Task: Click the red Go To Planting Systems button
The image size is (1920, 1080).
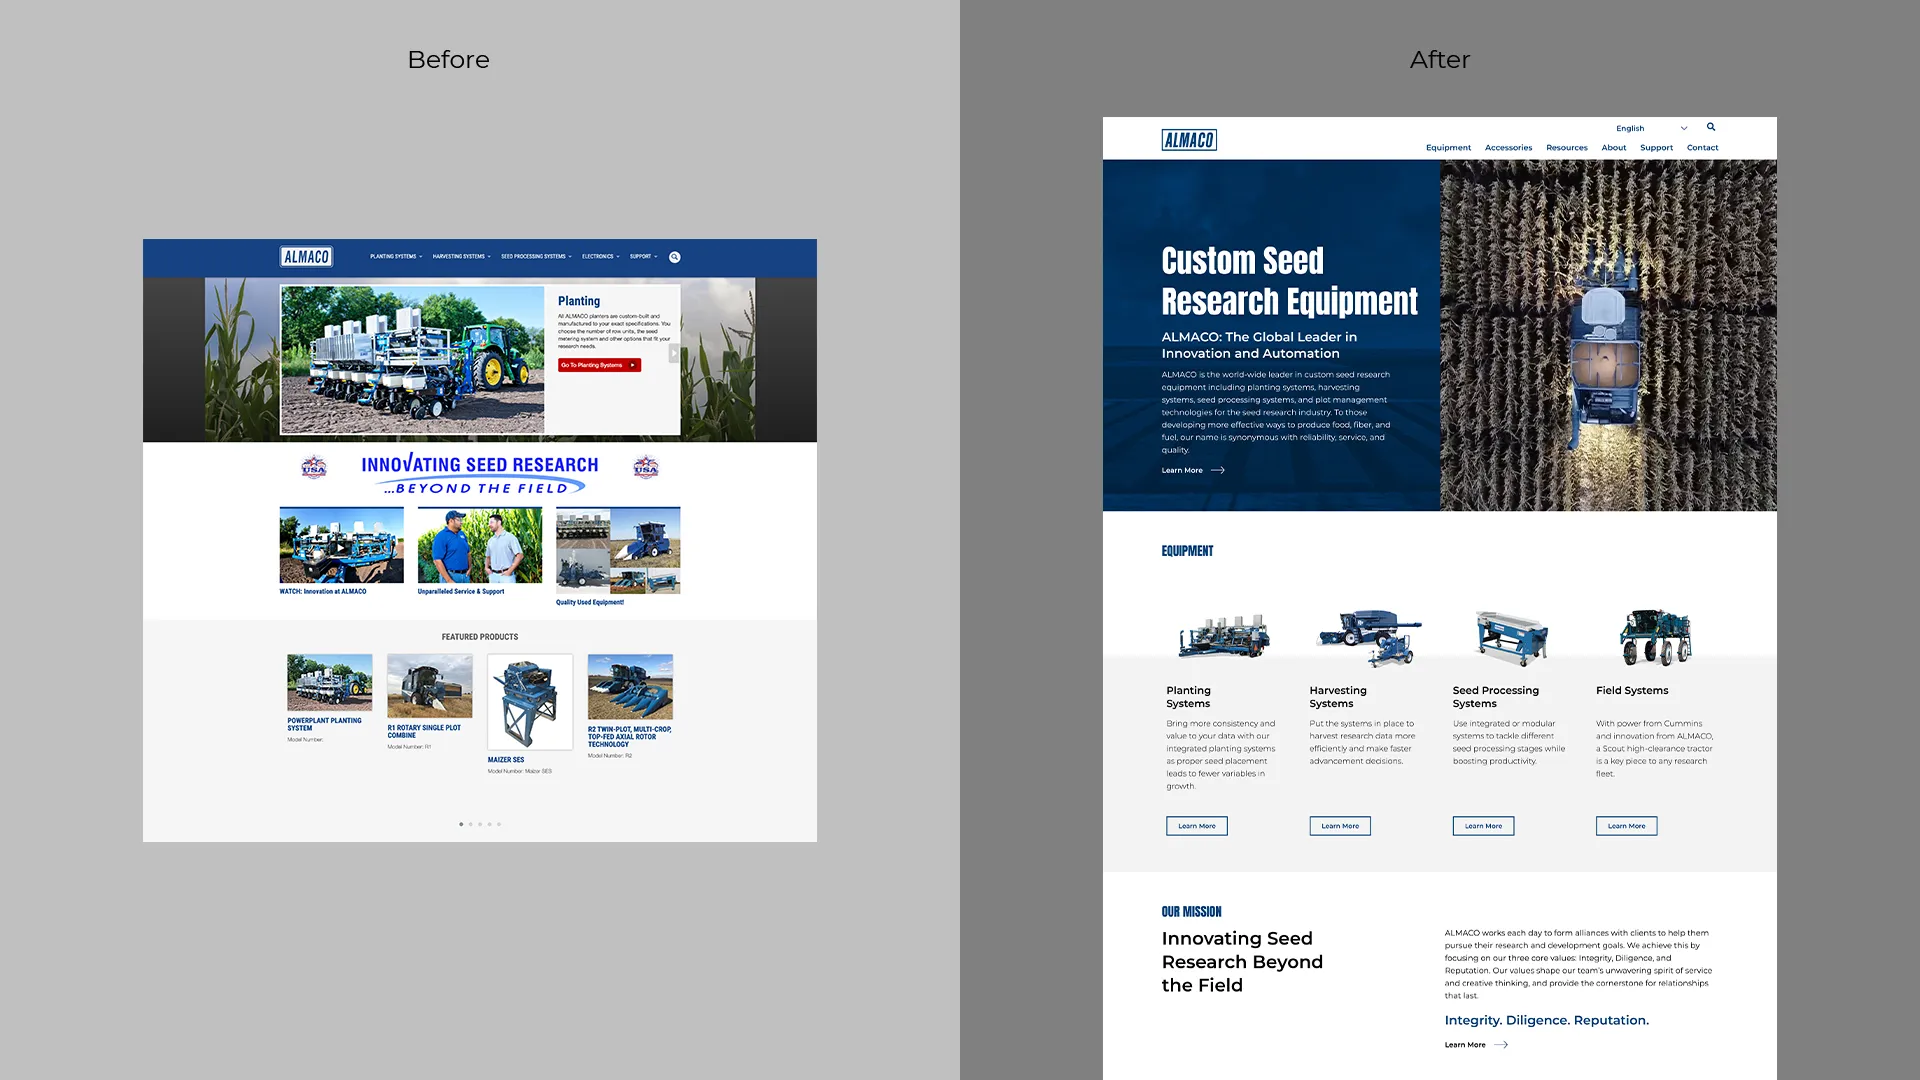Action: (599, 365)
